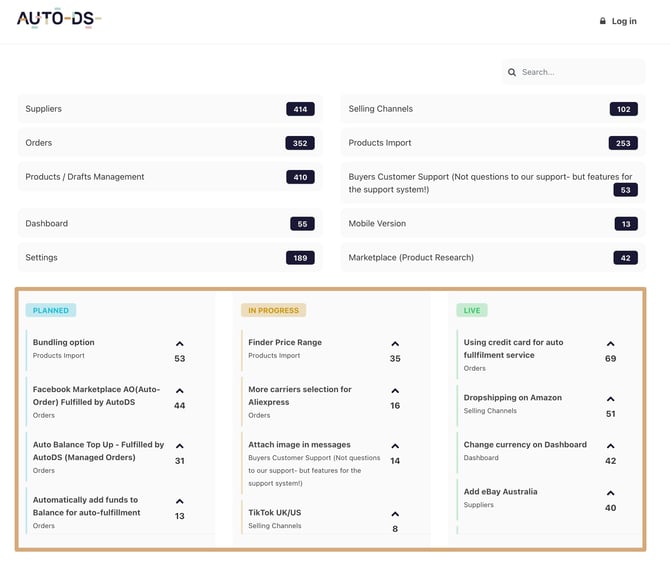Open Auto Balance Top Up idea title
Viewport: 670px width, 563px height.
point(98,451)
